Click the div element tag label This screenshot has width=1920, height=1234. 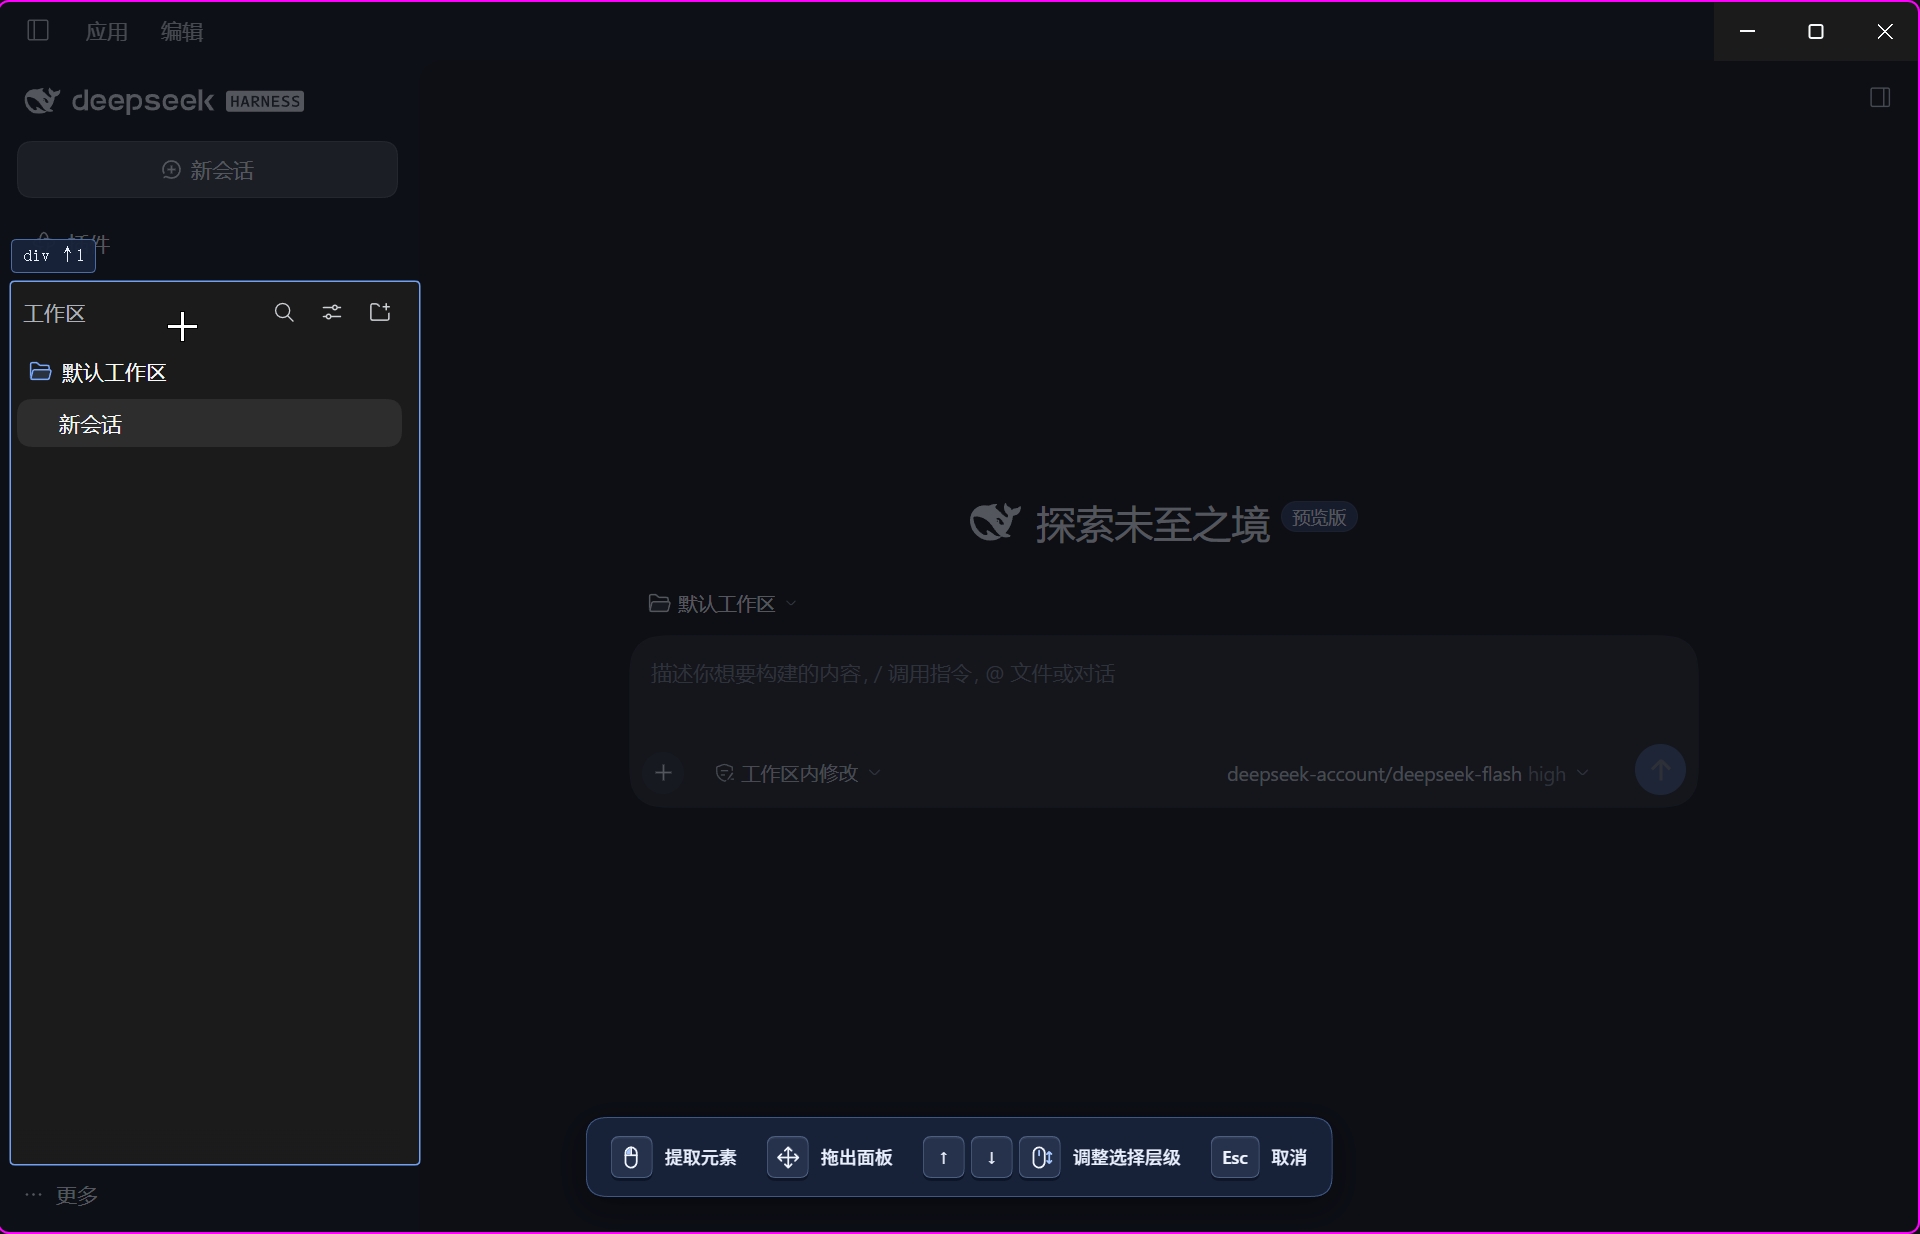click(x=54, y=256)
